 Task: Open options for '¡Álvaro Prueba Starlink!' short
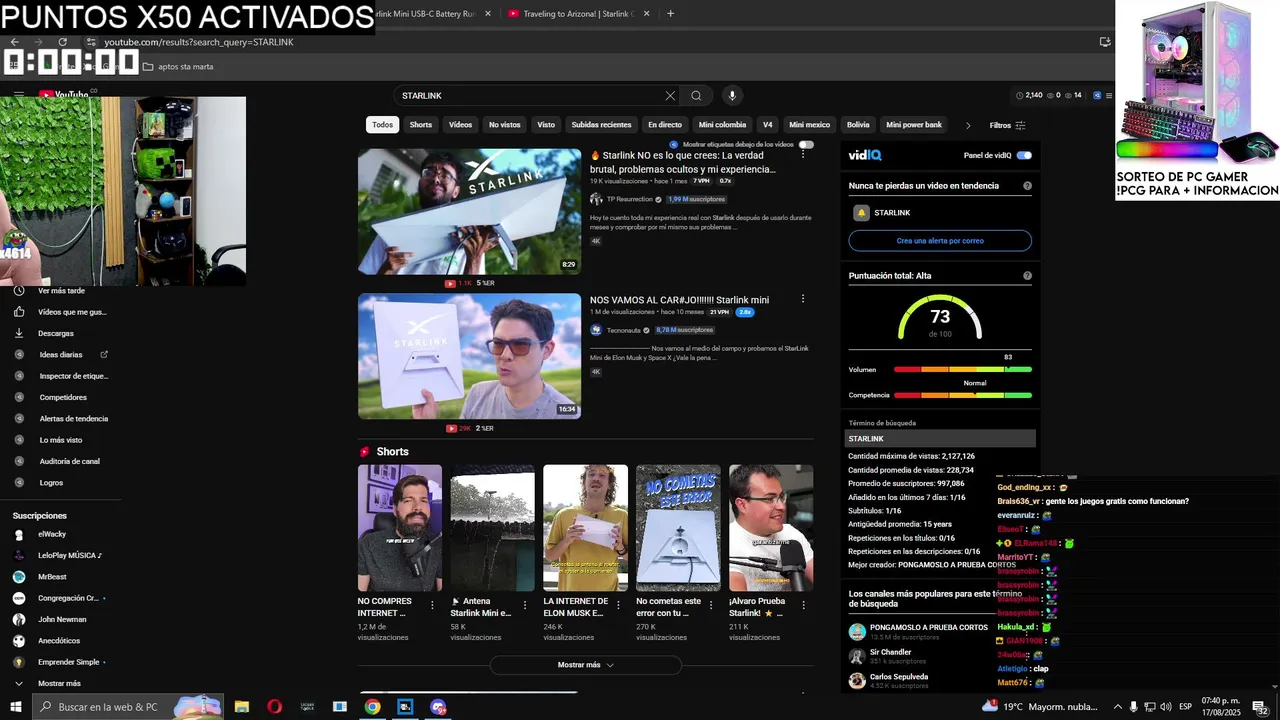804,606
